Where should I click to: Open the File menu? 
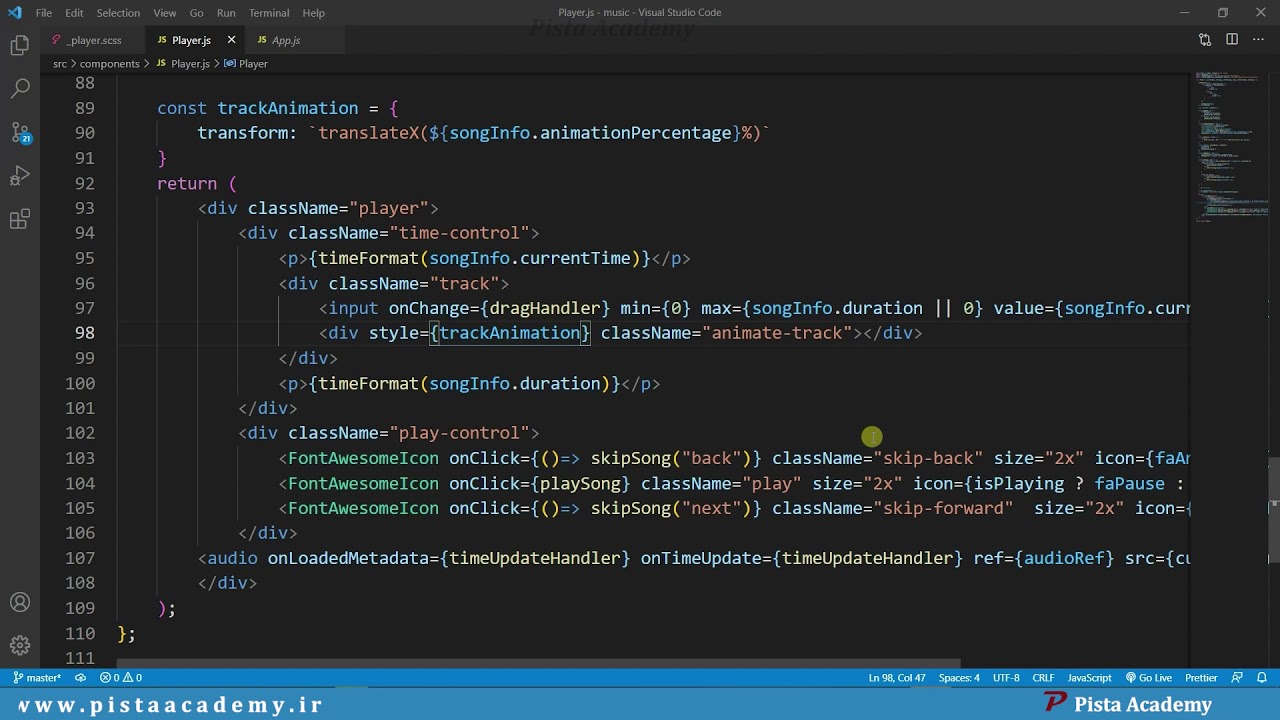pos(44,13)
